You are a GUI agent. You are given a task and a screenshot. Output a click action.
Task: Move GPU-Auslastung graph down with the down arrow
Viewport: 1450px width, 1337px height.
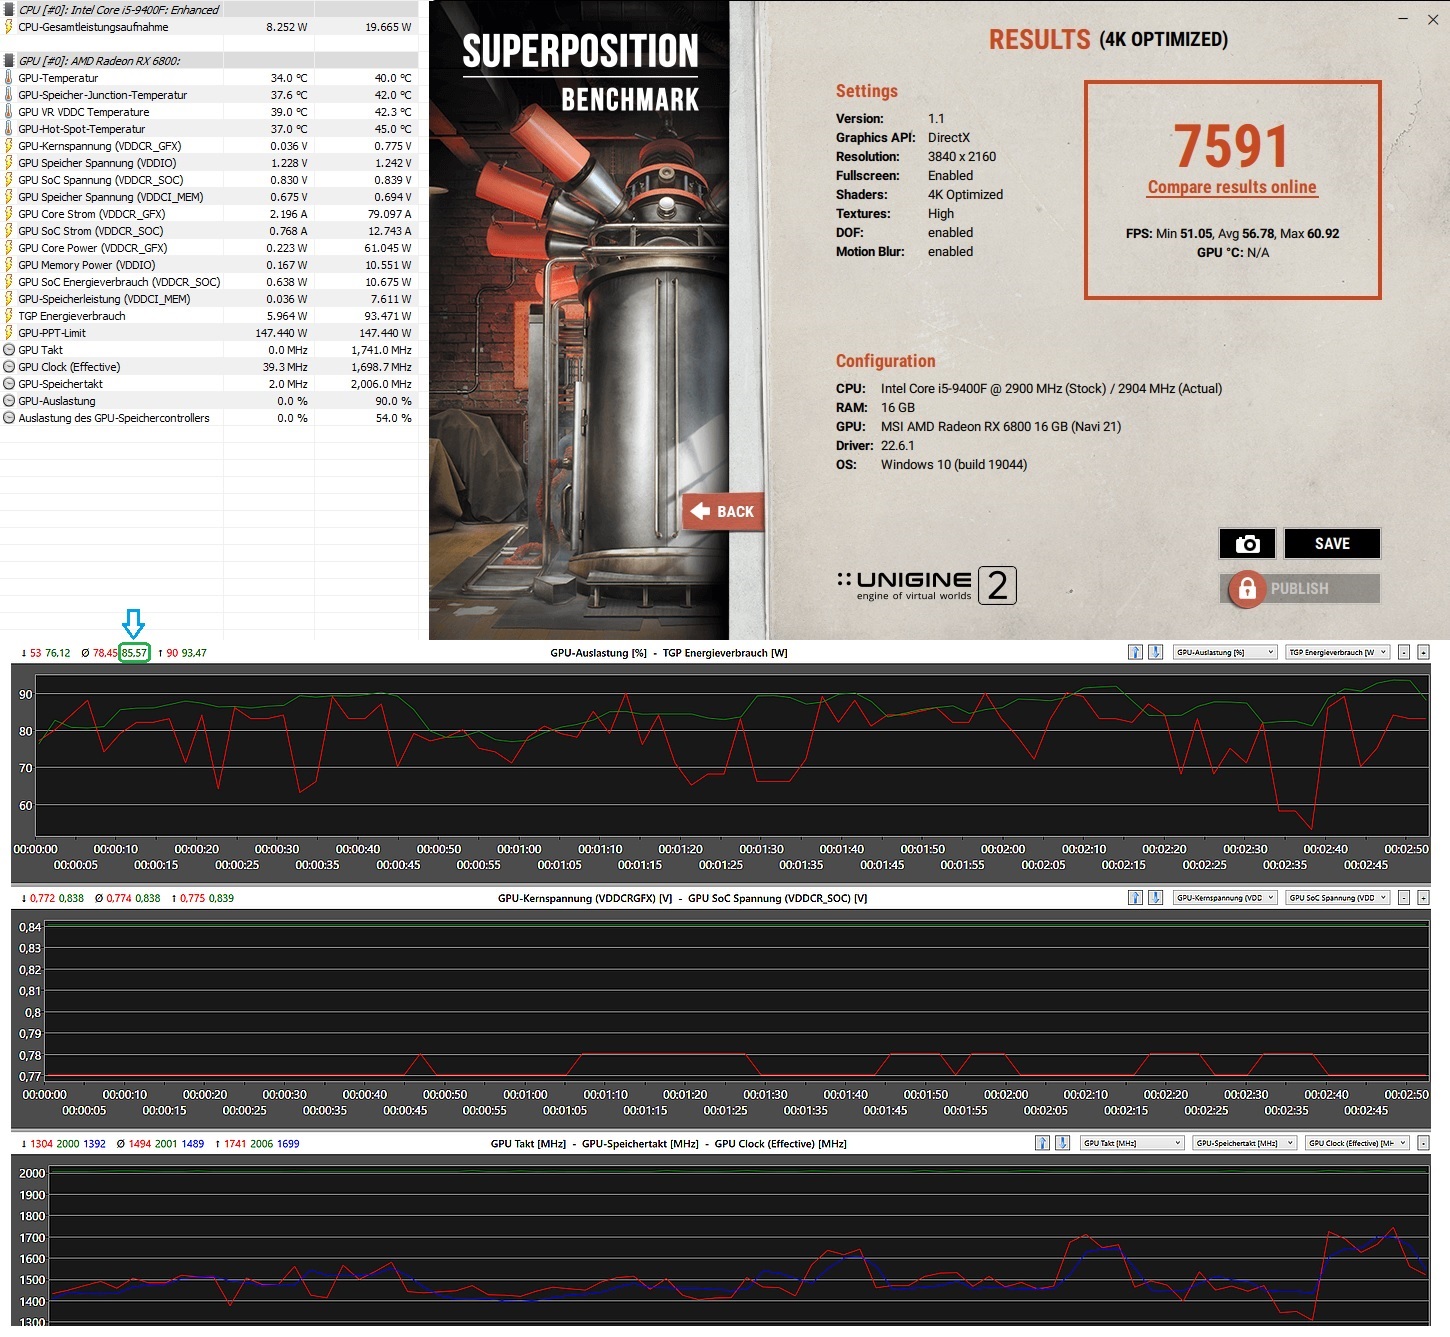pos(1155,652)
